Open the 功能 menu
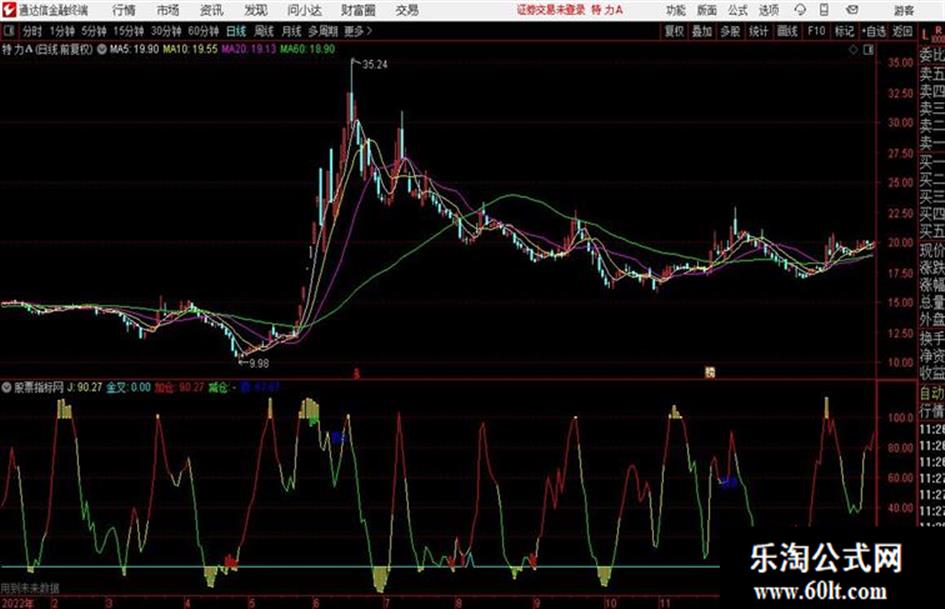Image resolution: width=945 pixels, height=609 pixels. click(x=676, y=10)
